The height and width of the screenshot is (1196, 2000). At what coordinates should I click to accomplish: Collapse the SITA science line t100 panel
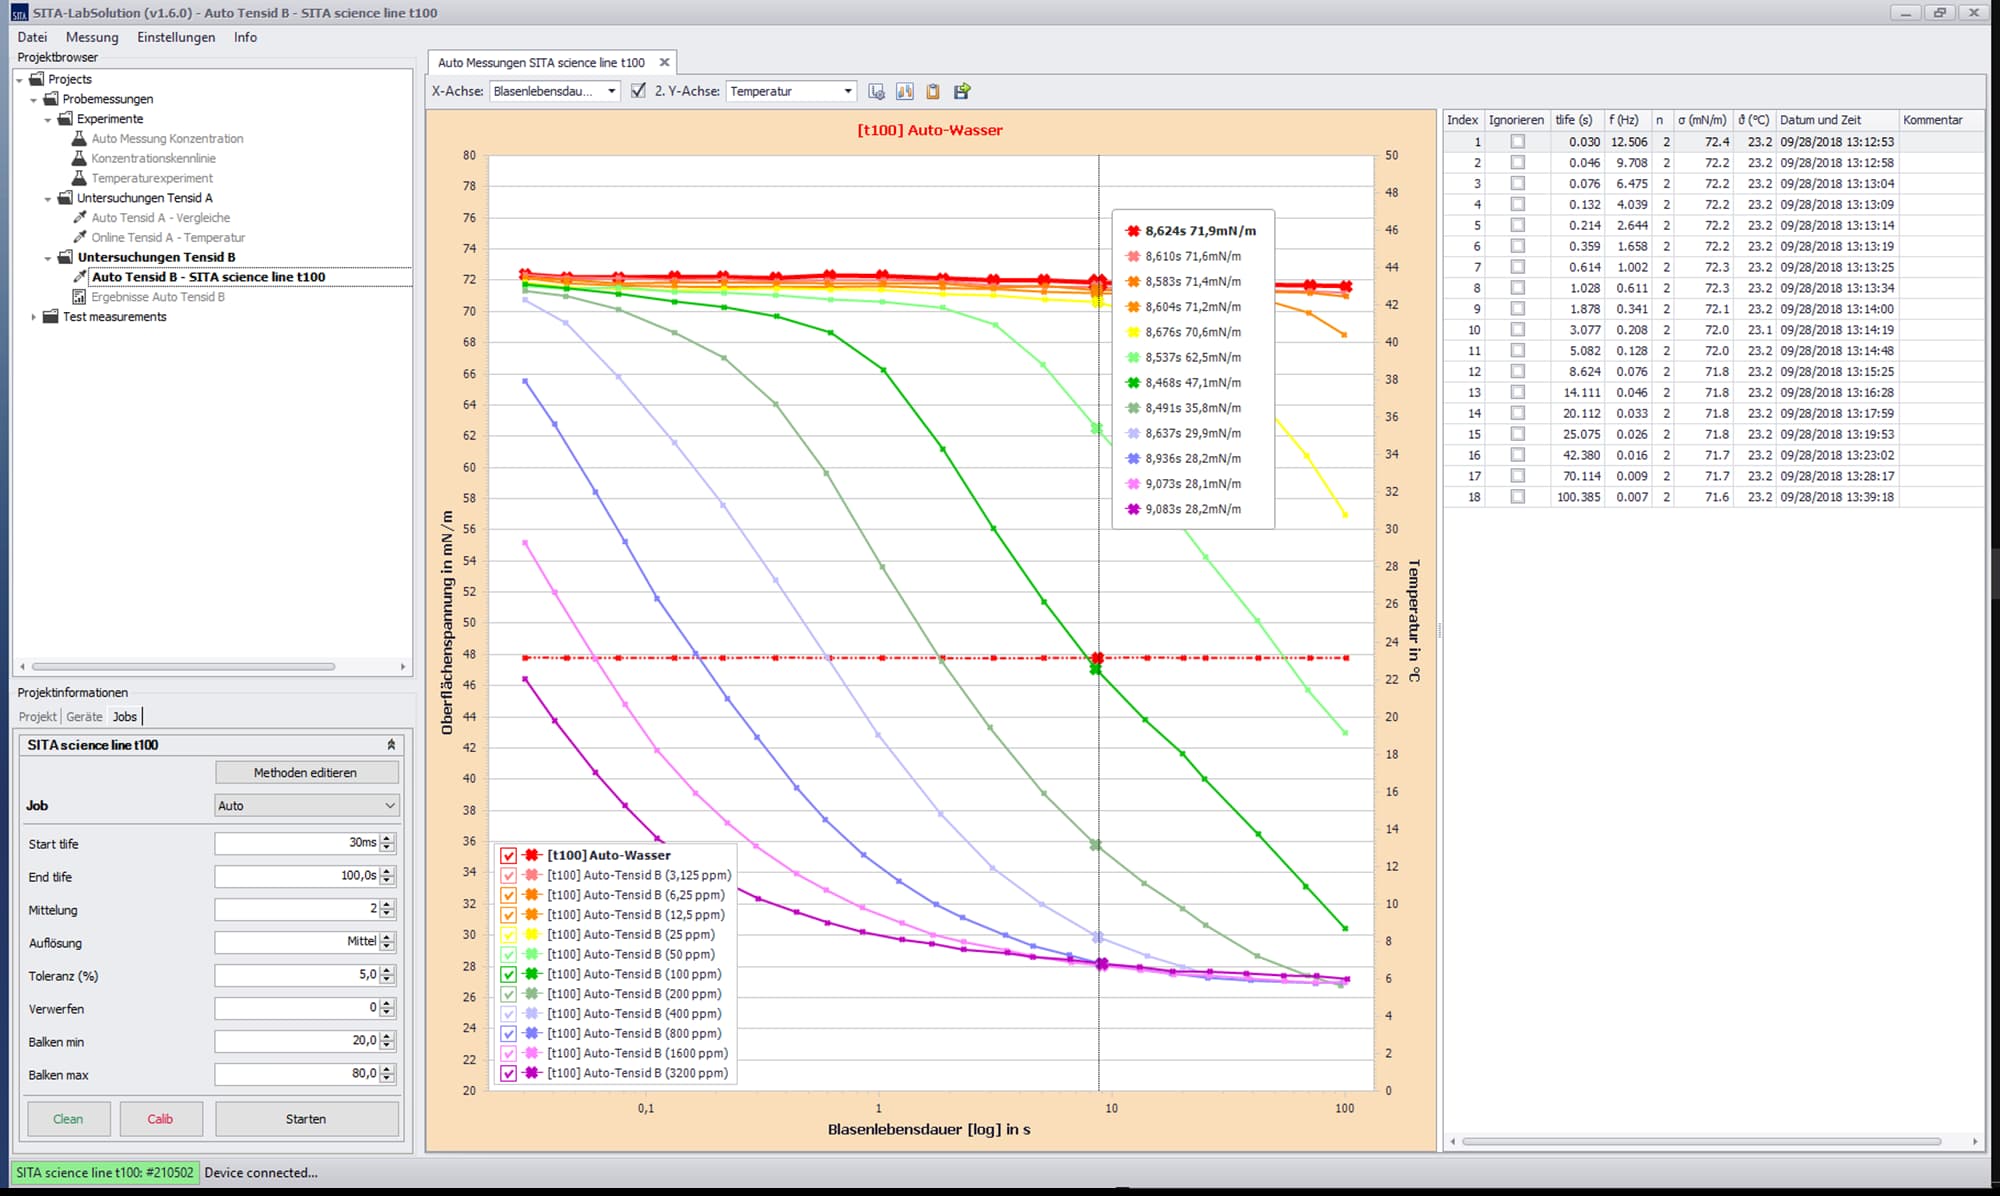pos(391,745)
